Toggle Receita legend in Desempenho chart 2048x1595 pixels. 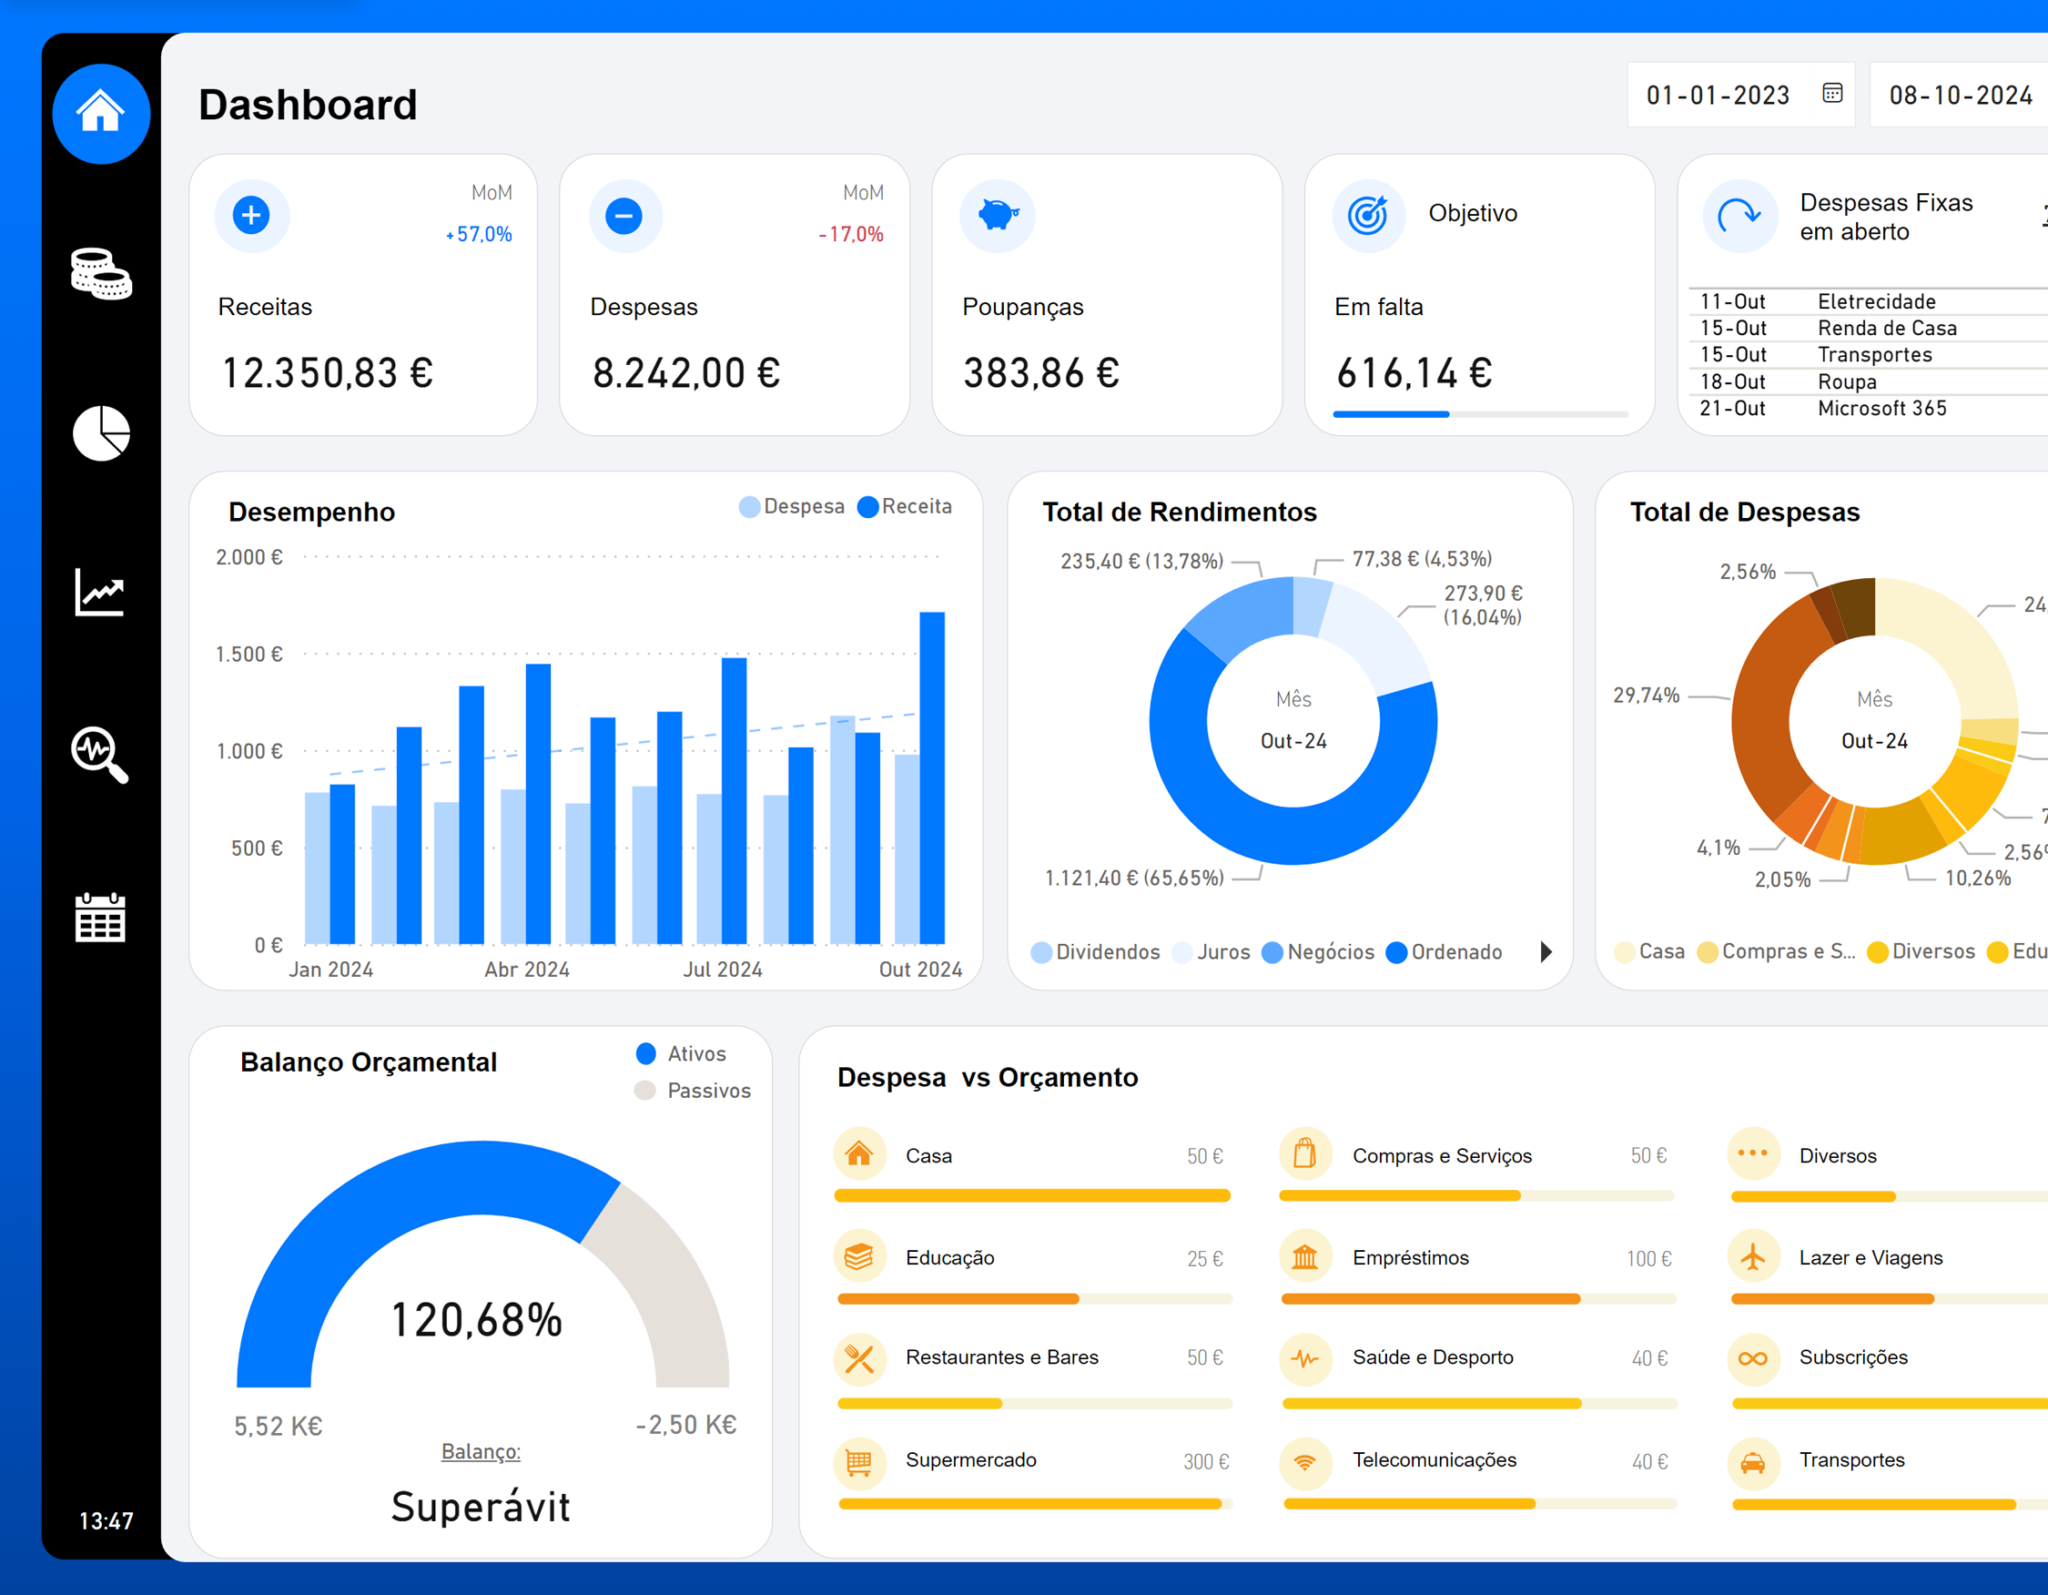(x=905, y=507)
